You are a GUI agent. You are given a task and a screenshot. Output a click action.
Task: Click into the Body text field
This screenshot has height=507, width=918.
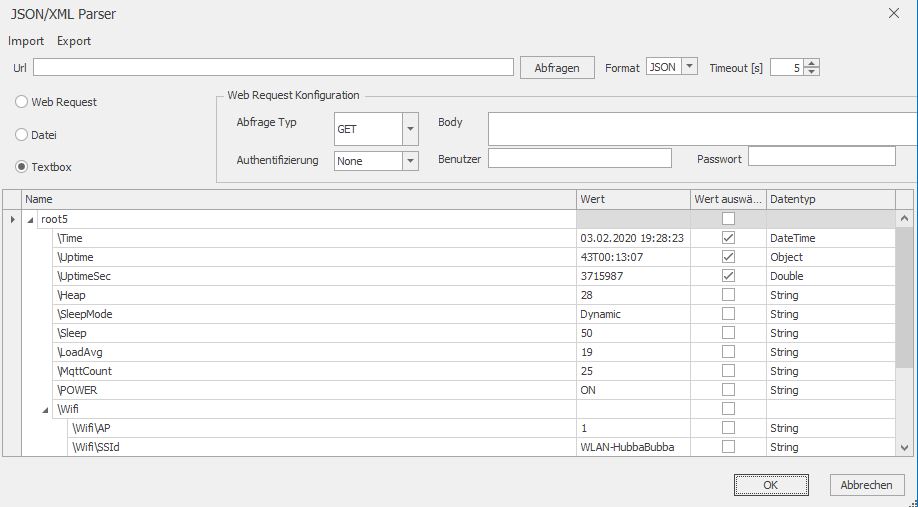(x=703, y=129)
